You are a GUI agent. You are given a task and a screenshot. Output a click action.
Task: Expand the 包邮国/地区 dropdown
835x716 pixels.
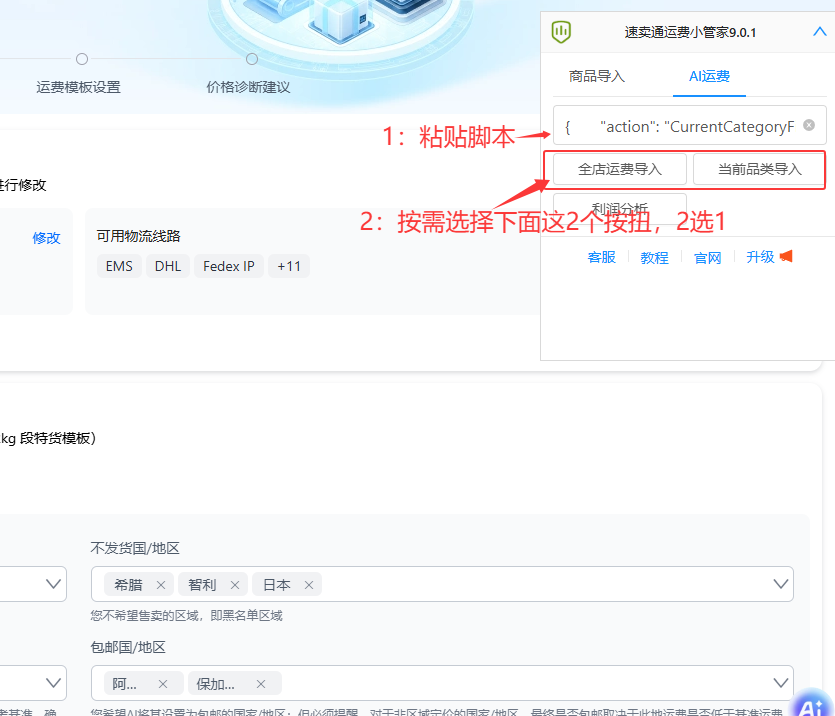click(781, 683)
